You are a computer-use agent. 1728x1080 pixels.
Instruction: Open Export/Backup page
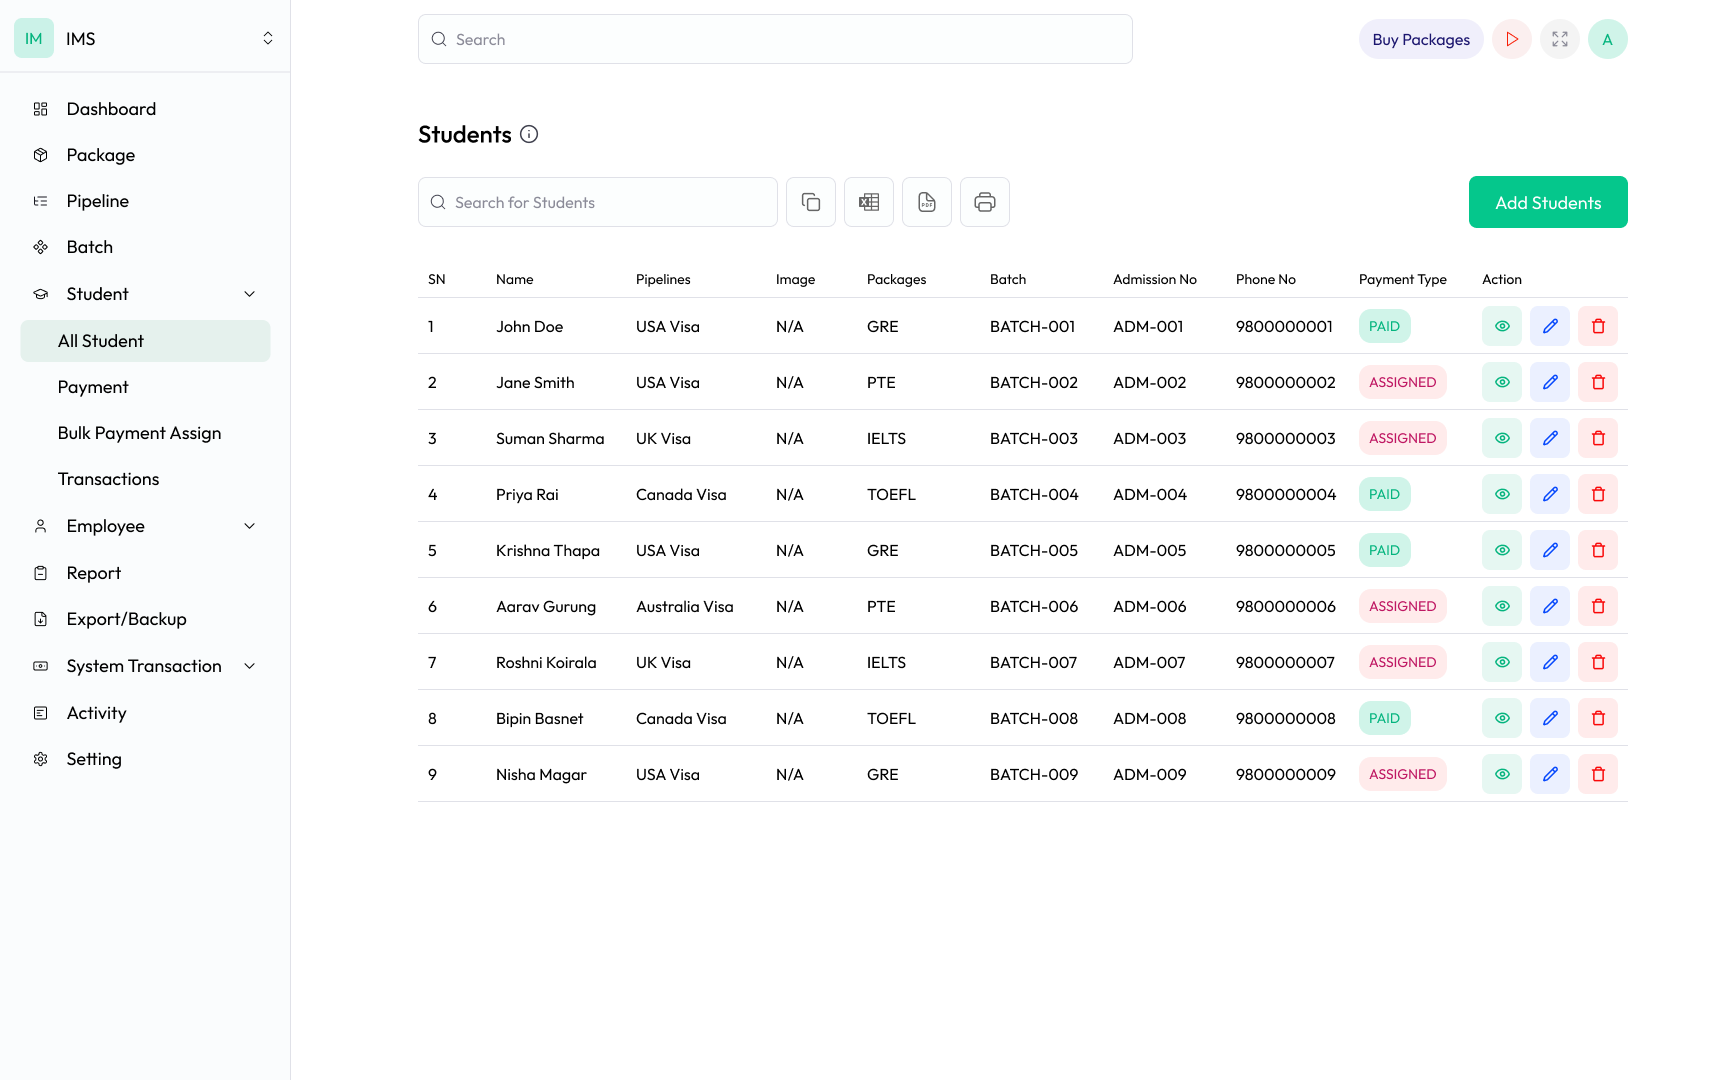[145, 619]
